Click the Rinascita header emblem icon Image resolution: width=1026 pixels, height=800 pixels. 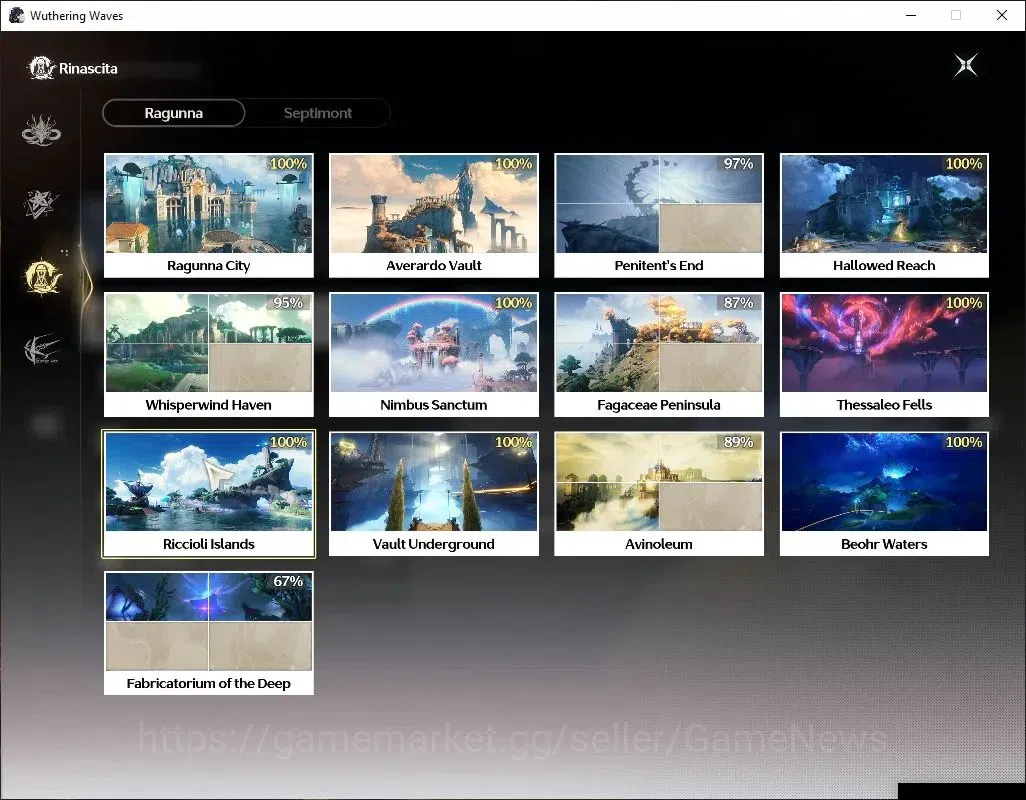[41, 68]
